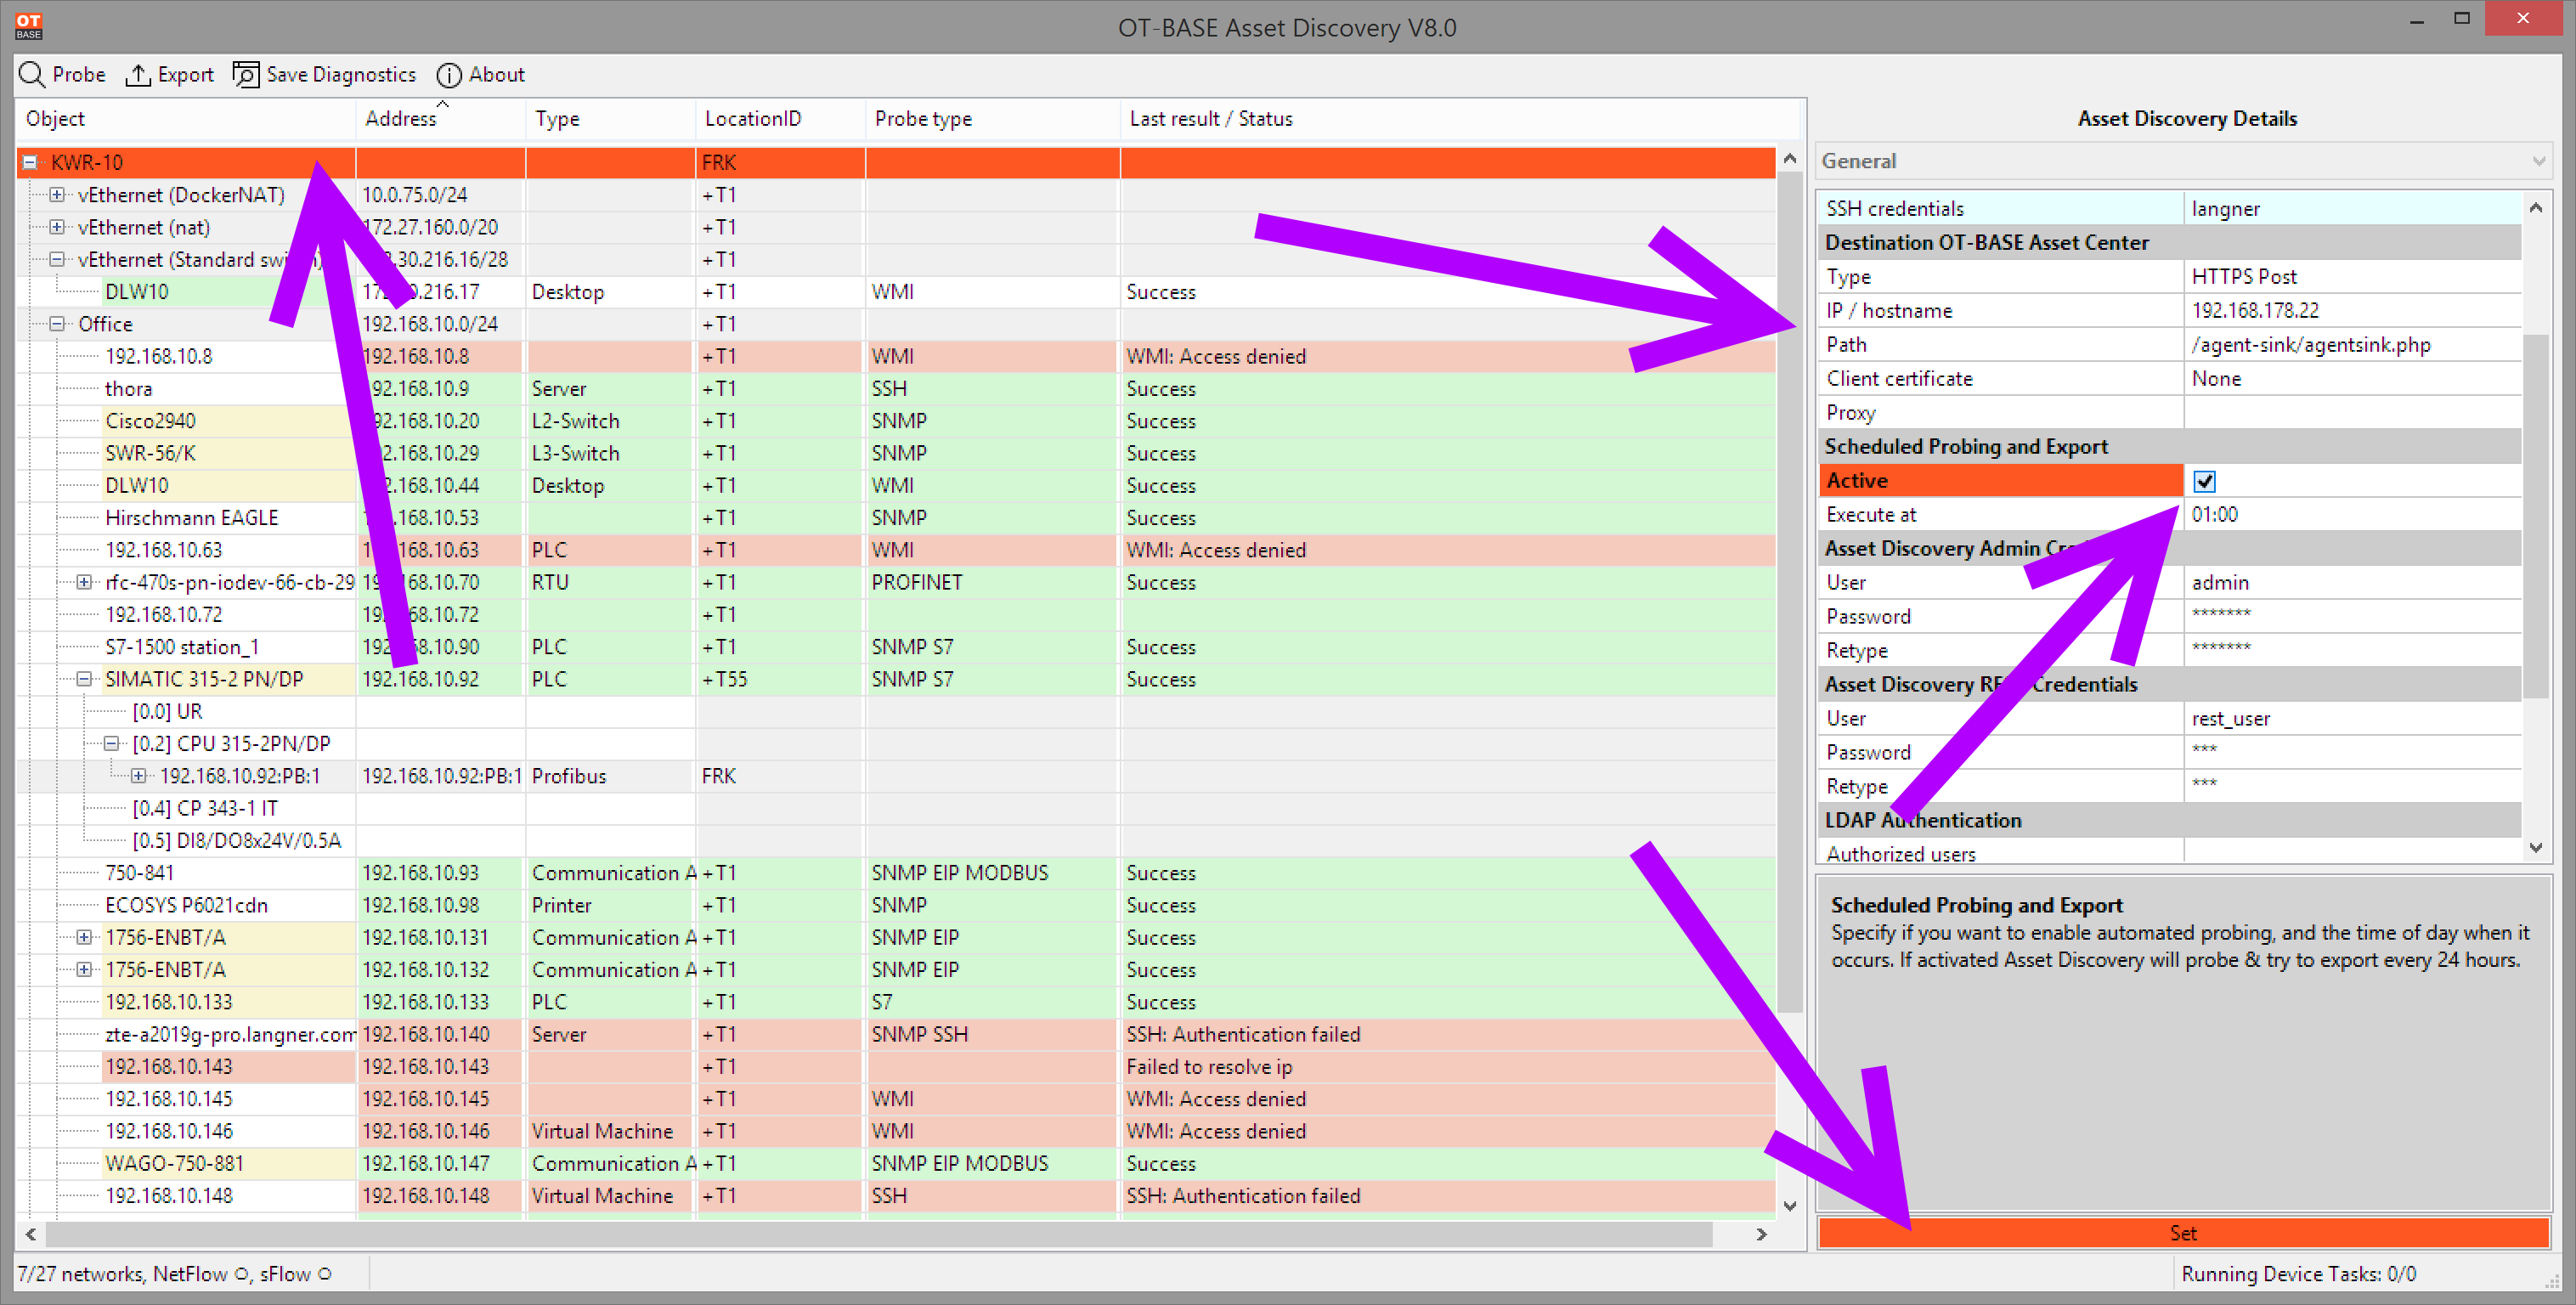Screen dimensions: 2576x1305
Task: Collapse the KWR-10 root node
Action: [x=30, y=162]
